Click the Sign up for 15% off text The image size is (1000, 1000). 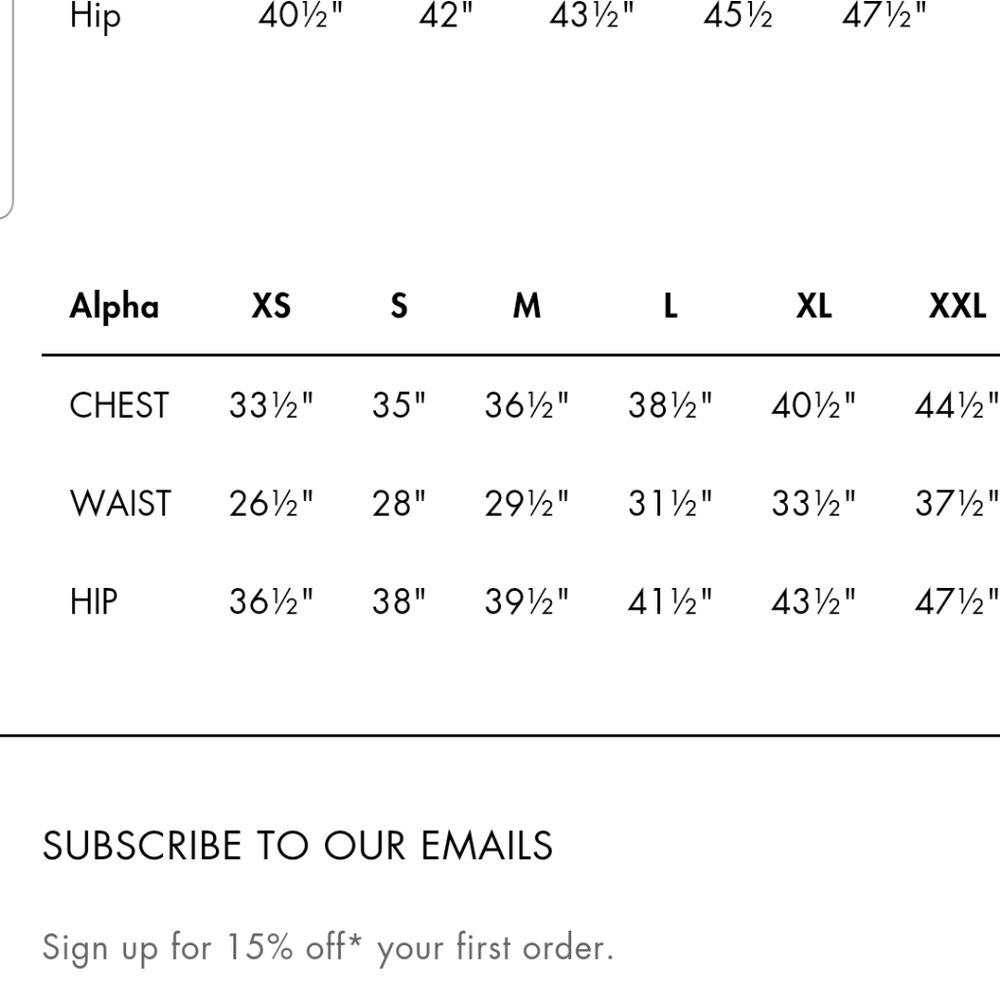[x=328, y=948]
